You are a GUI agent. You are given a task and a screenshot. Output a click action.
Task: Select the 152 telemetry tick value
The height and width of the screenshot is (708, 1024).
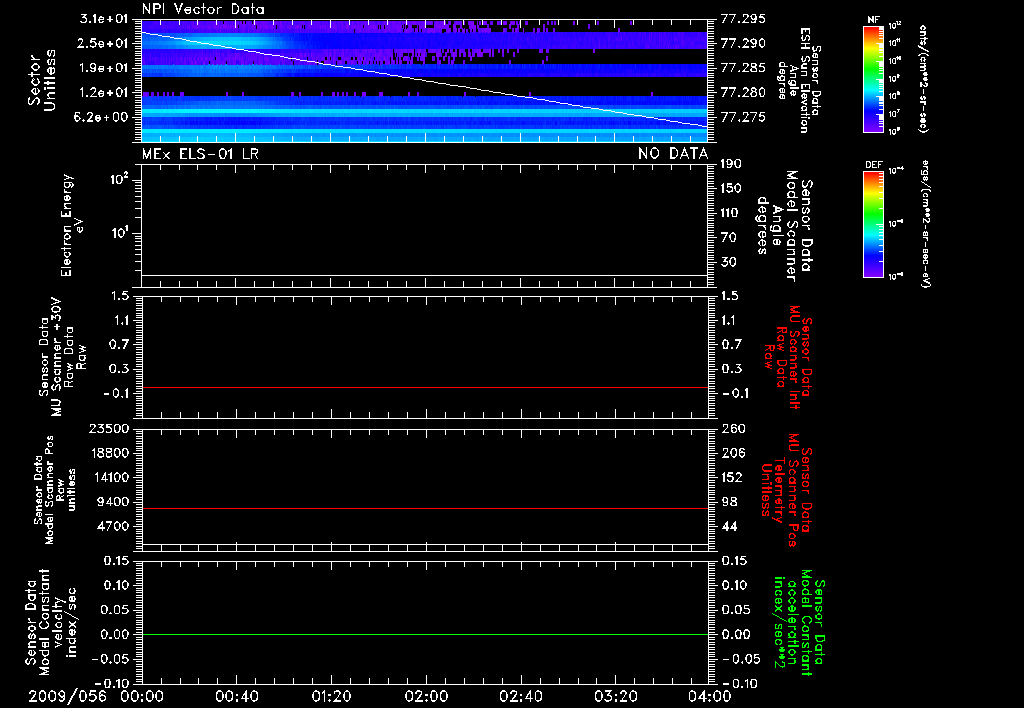pyautogui.click(x=731, y=477)
